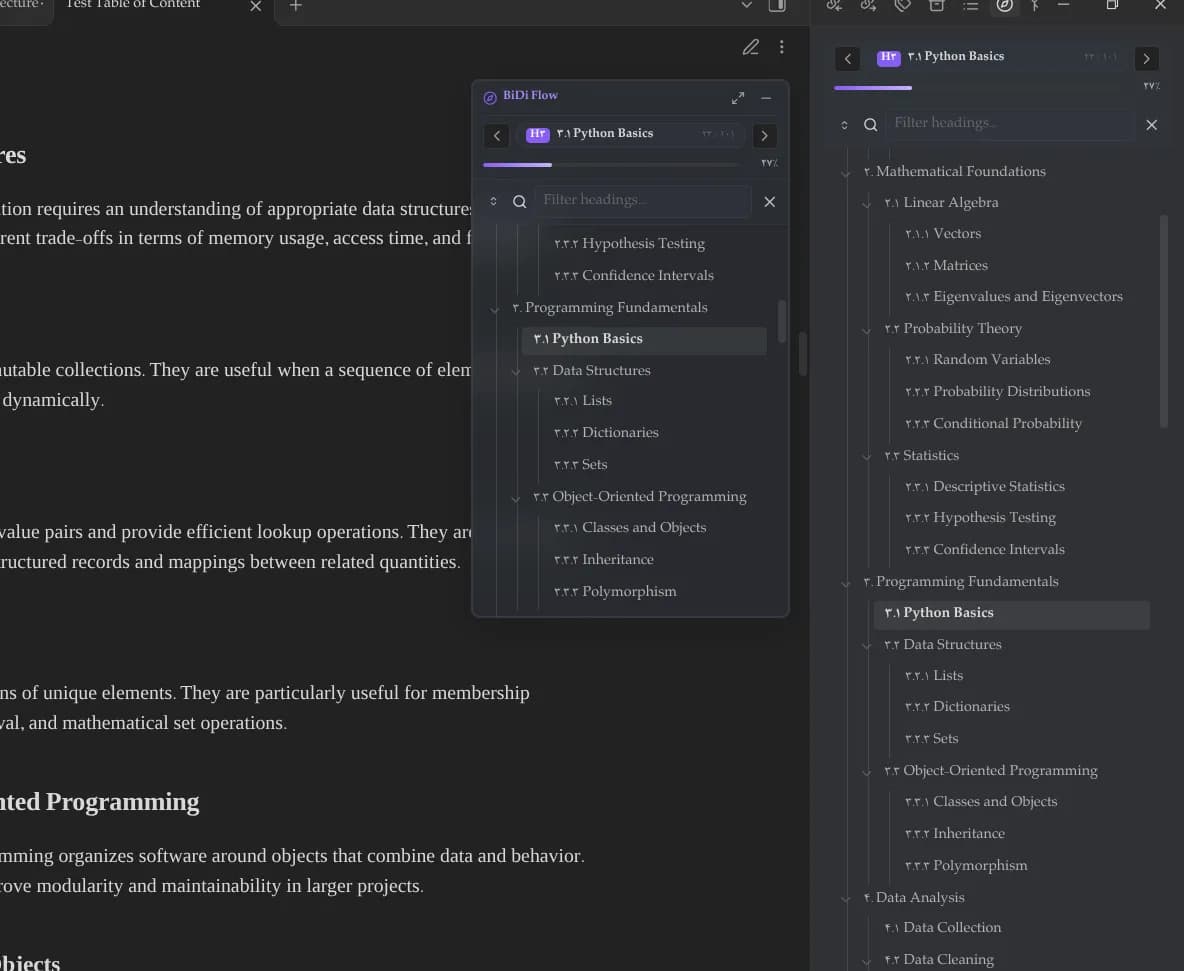
Task: Go to next heading in the floating panel
Action: point(764,136)
